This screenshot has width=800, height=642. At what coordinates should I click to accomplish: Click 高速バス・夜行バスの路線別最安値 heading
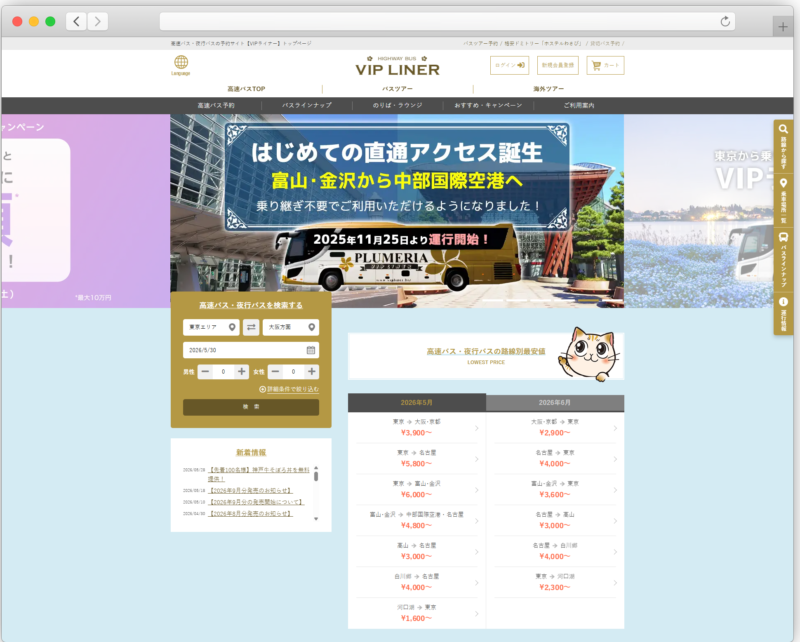[x=486, y=351]
